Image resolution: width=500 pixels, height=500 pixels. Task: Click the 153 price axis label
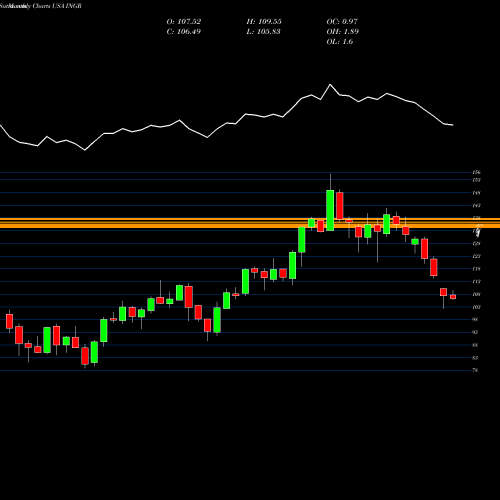(476, 180)
